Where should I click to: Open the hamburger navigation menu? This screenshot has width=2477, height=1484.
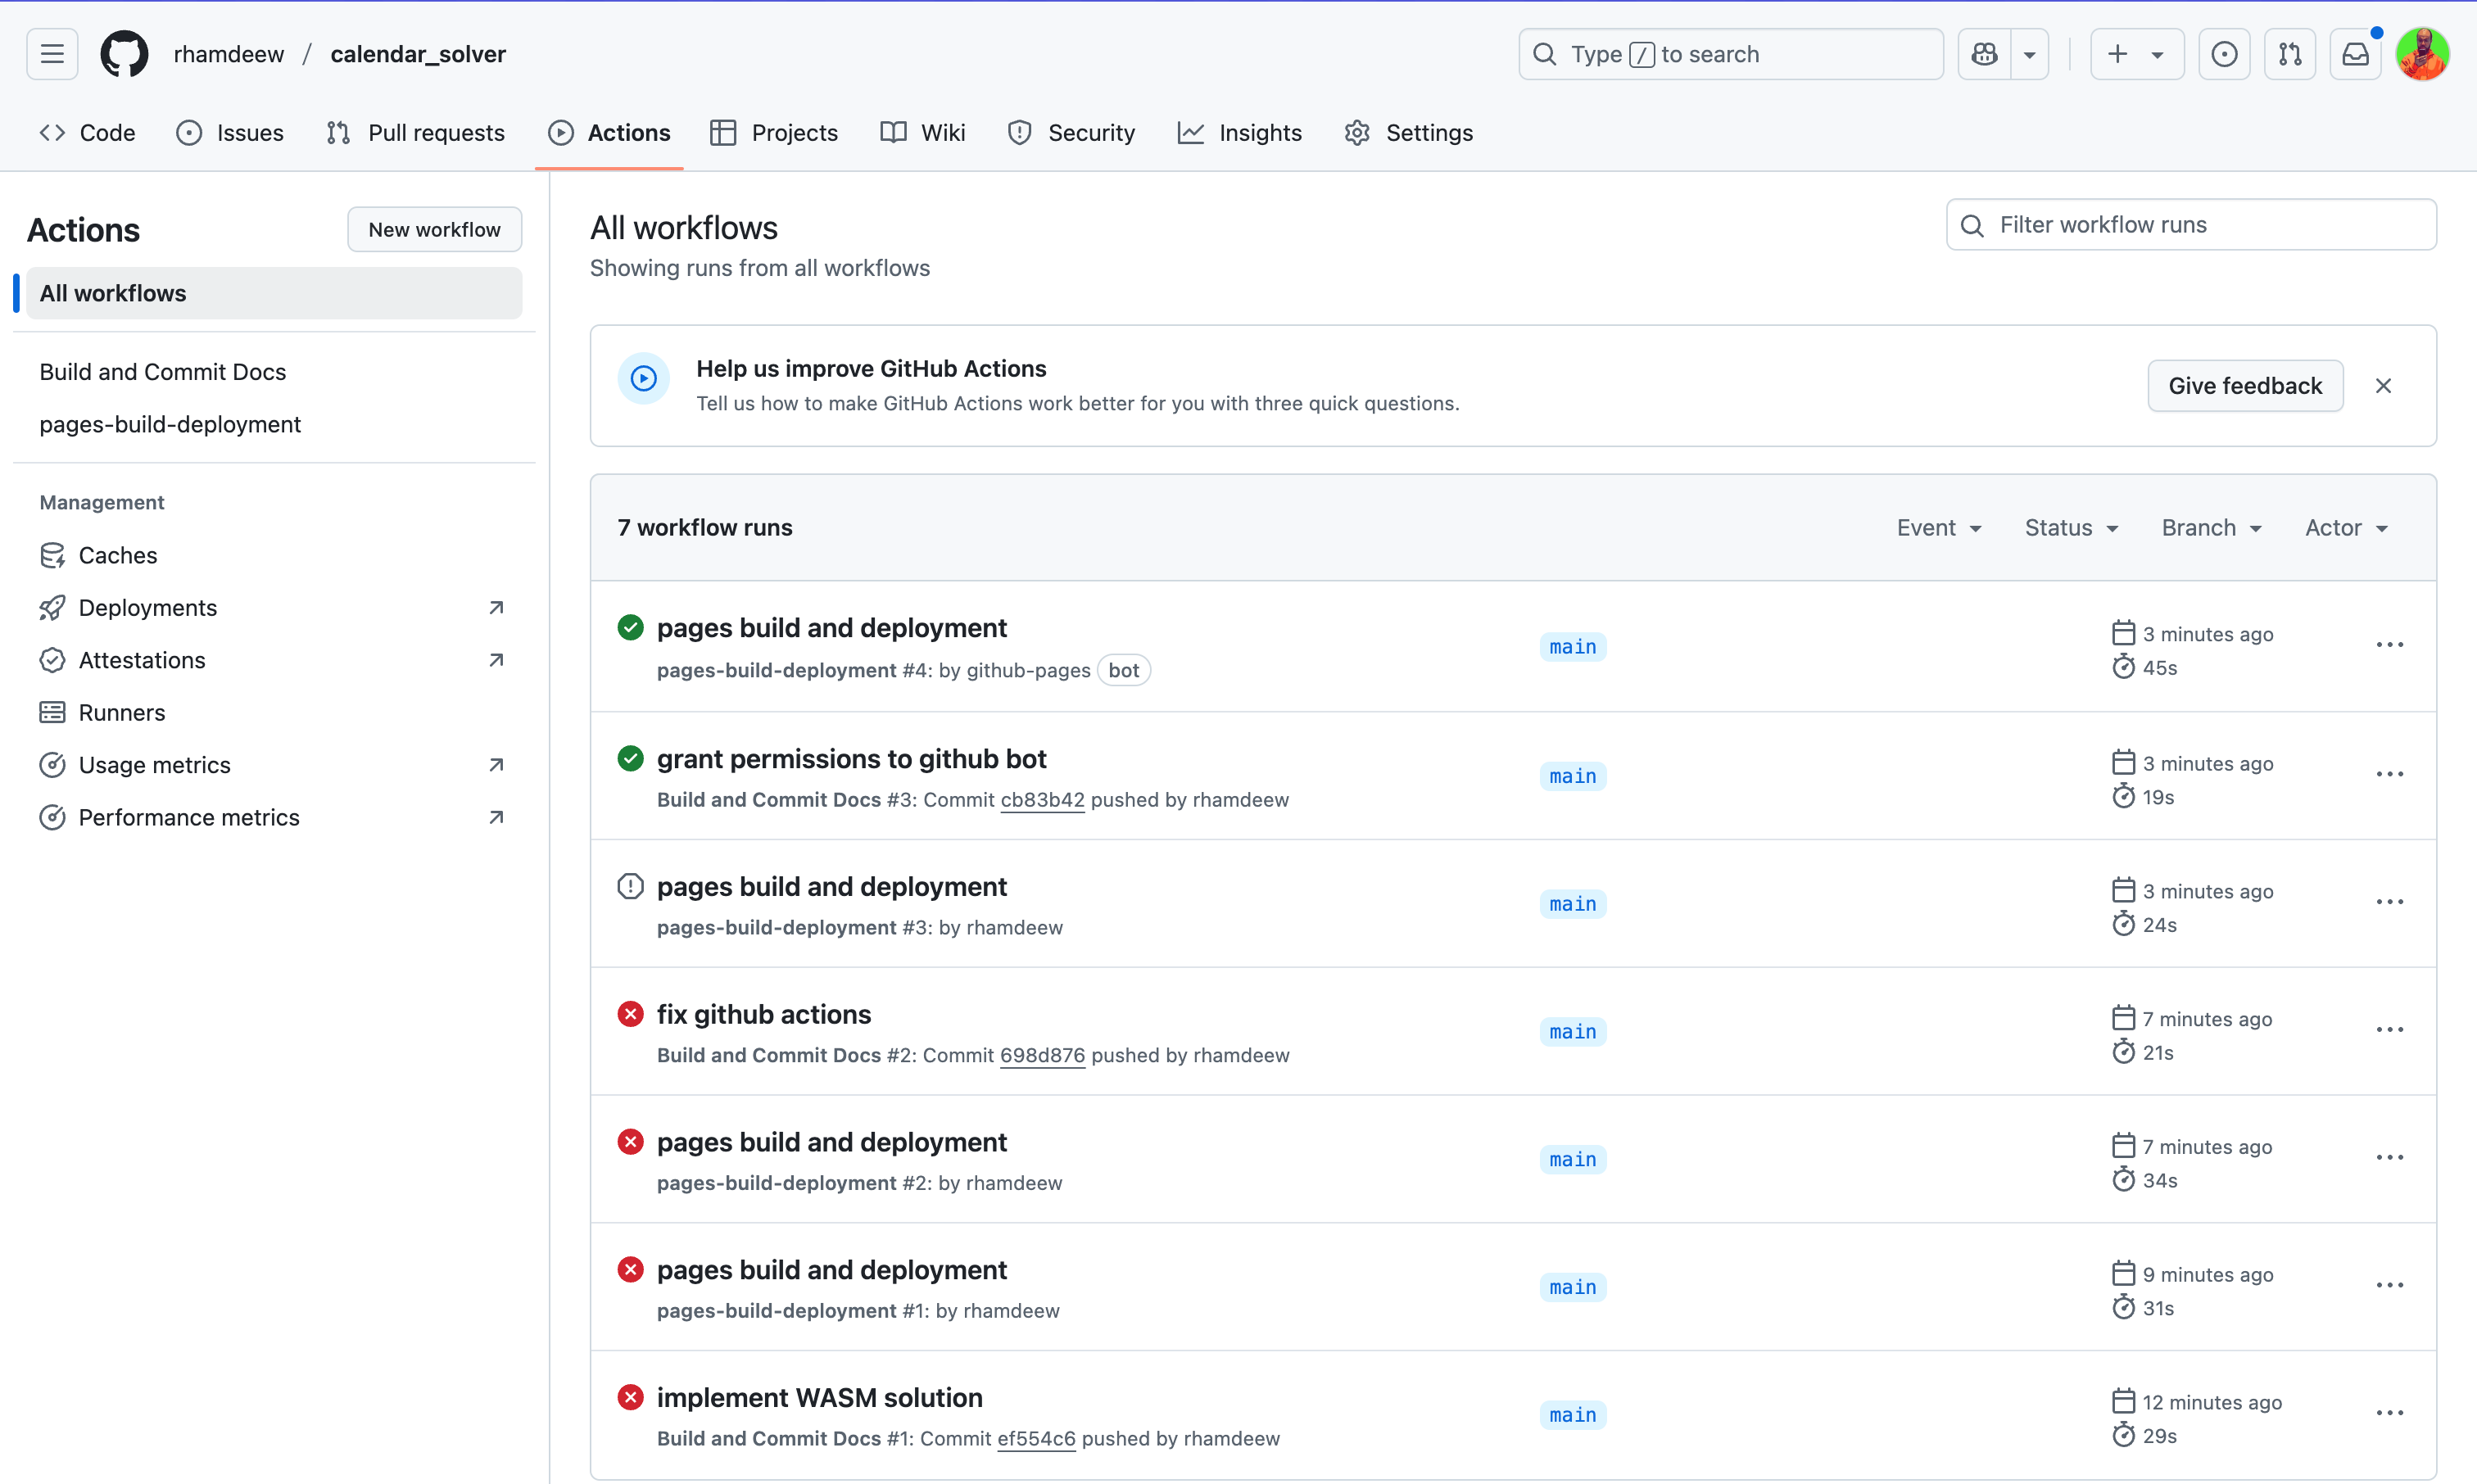(x=52, y=54)
